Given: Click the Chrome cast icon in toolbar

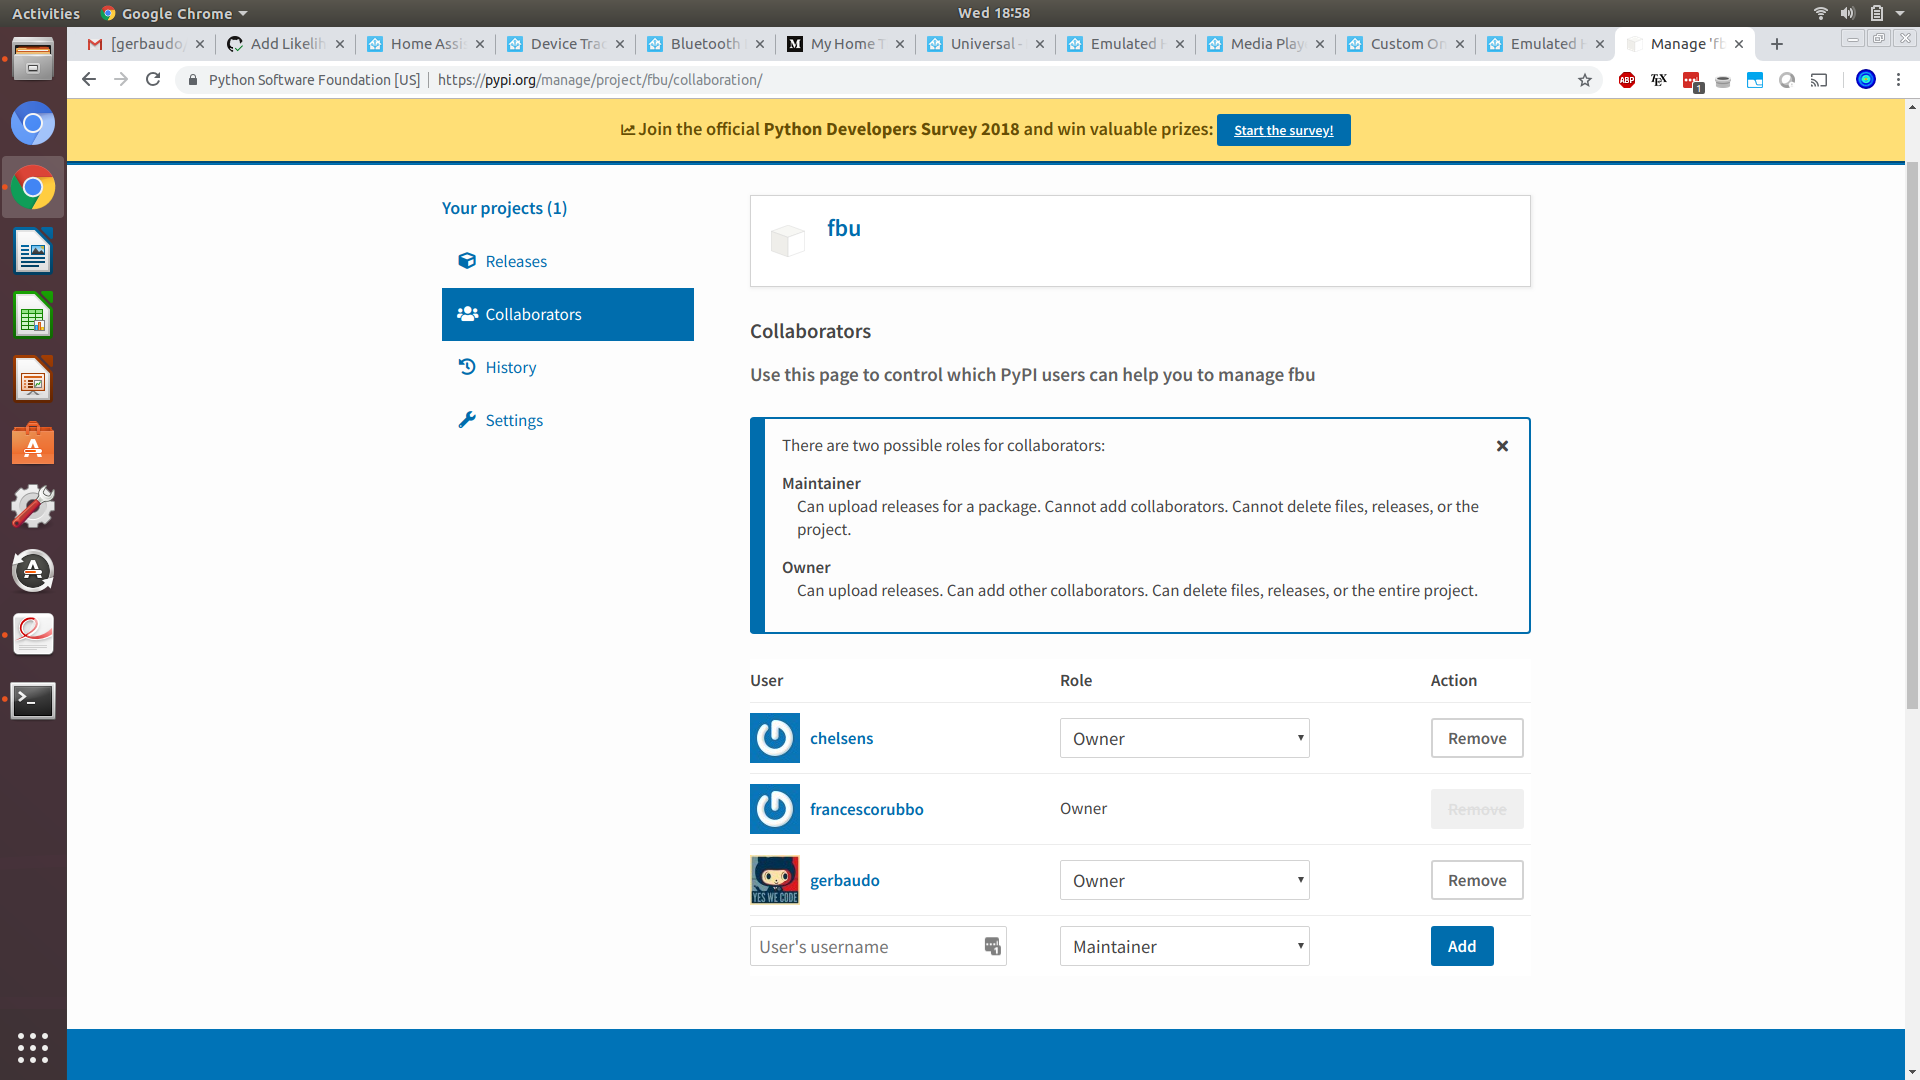Looking at the screenshot, I should pos(1819,80).
